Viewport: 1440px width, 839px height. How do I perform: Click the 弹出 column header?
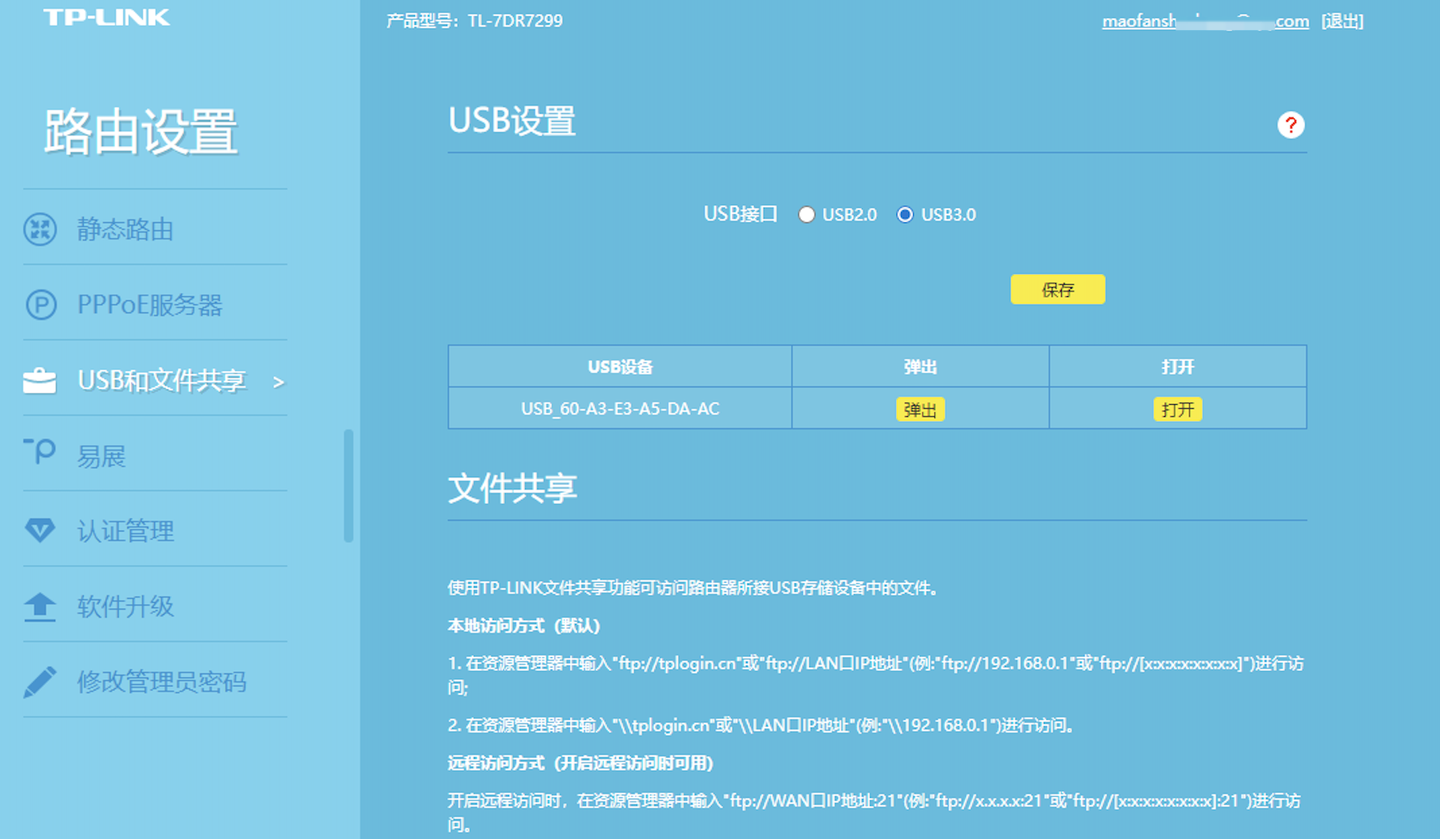tap(920, 367)
